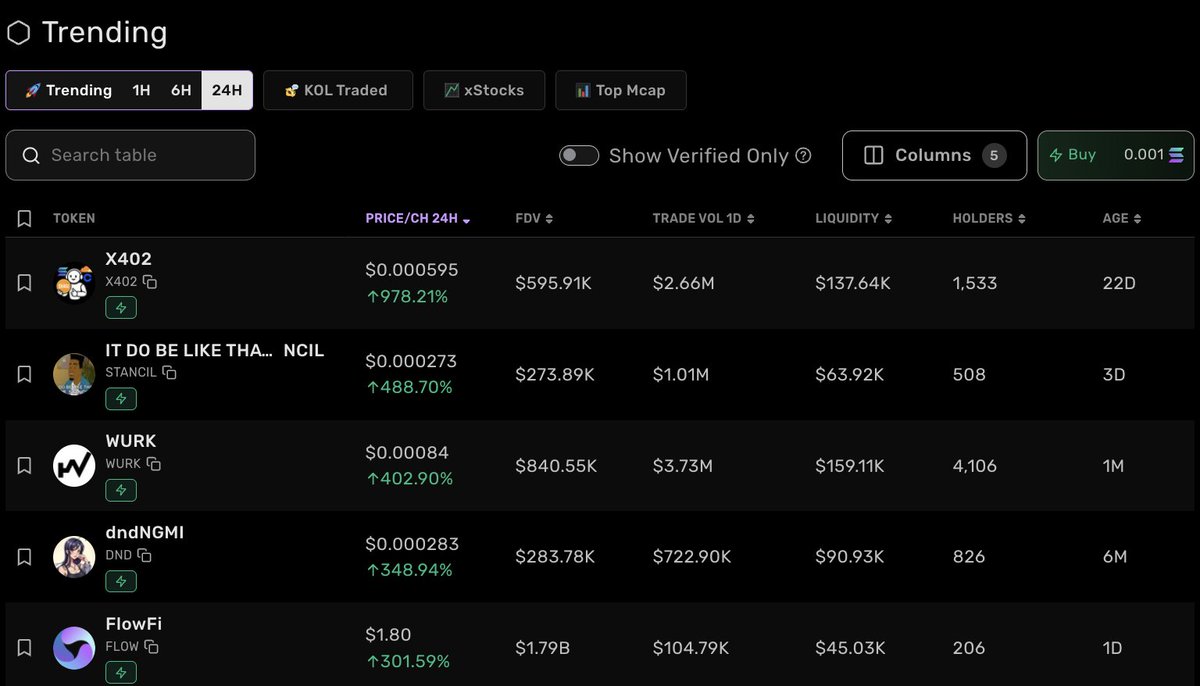Sort table by Liquidity column
The width and height of the screenshot is (1200, 686).
(852, 218)
